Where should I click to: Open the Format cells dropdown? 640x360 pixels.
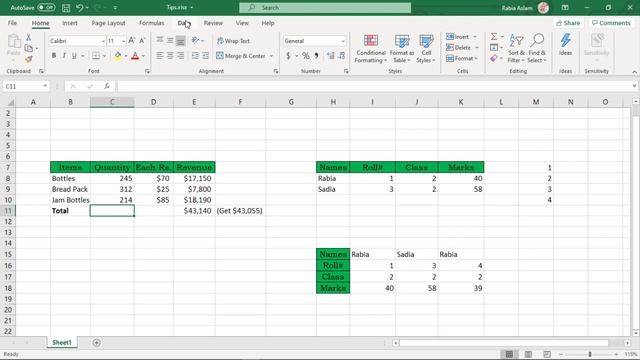coord(461,59)
